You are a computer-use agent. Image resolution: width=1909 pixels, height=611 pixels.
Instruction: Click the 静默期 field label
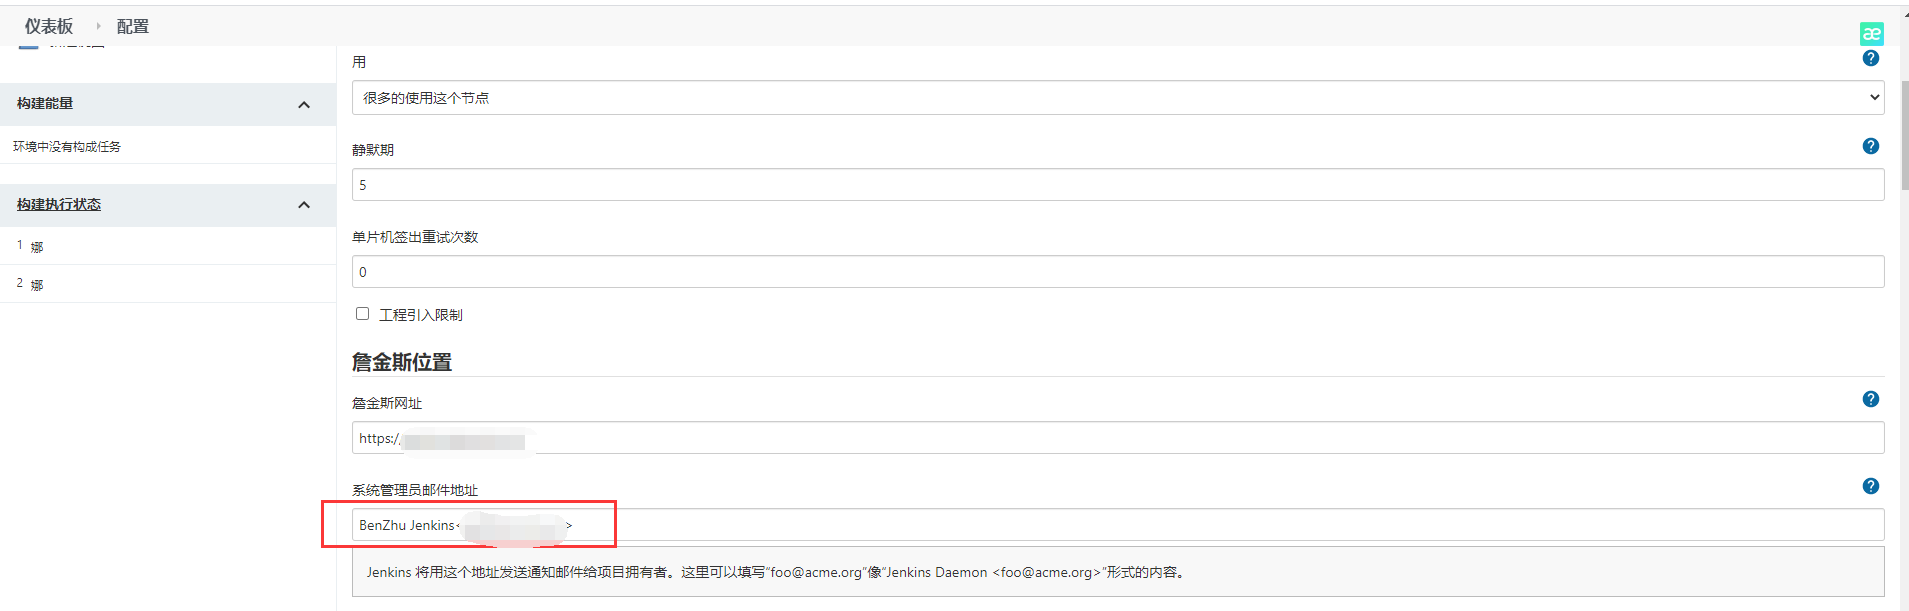point(373,150)
